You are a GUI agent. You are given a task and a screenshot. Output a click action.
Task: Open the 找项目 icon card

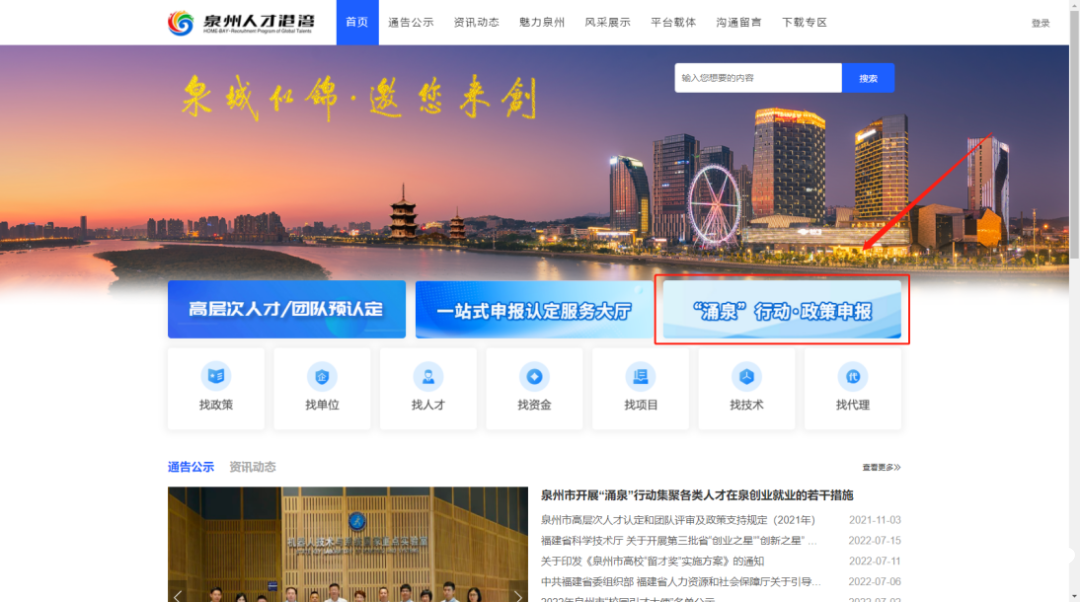(641, 388)
